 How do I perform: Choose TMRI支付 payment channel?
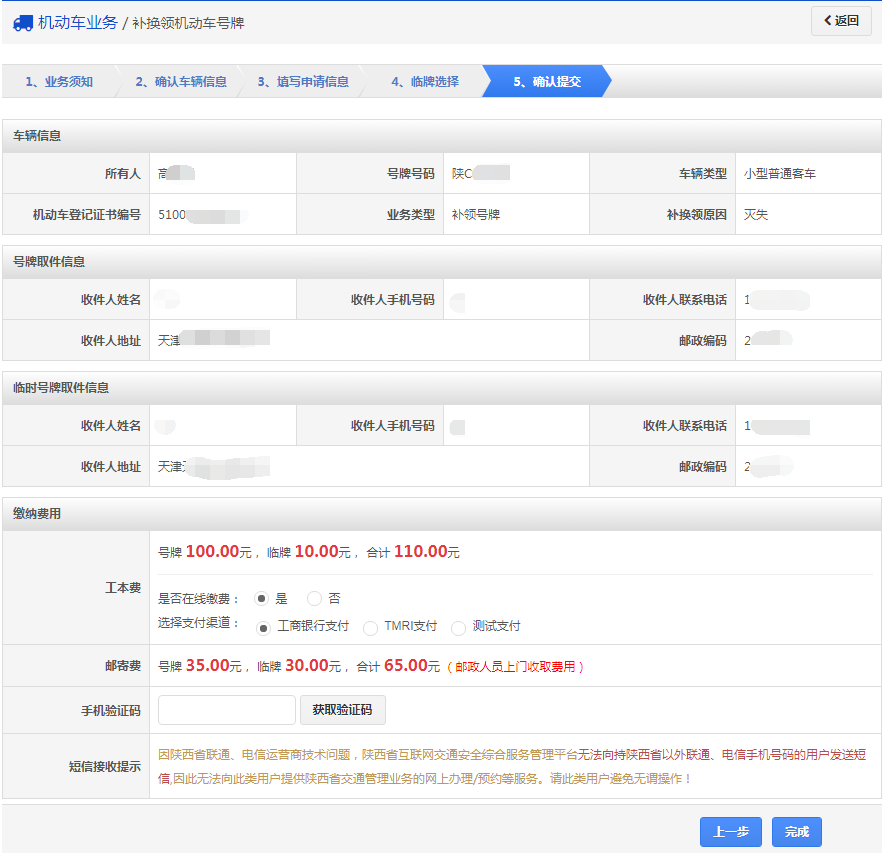[370, 628]
